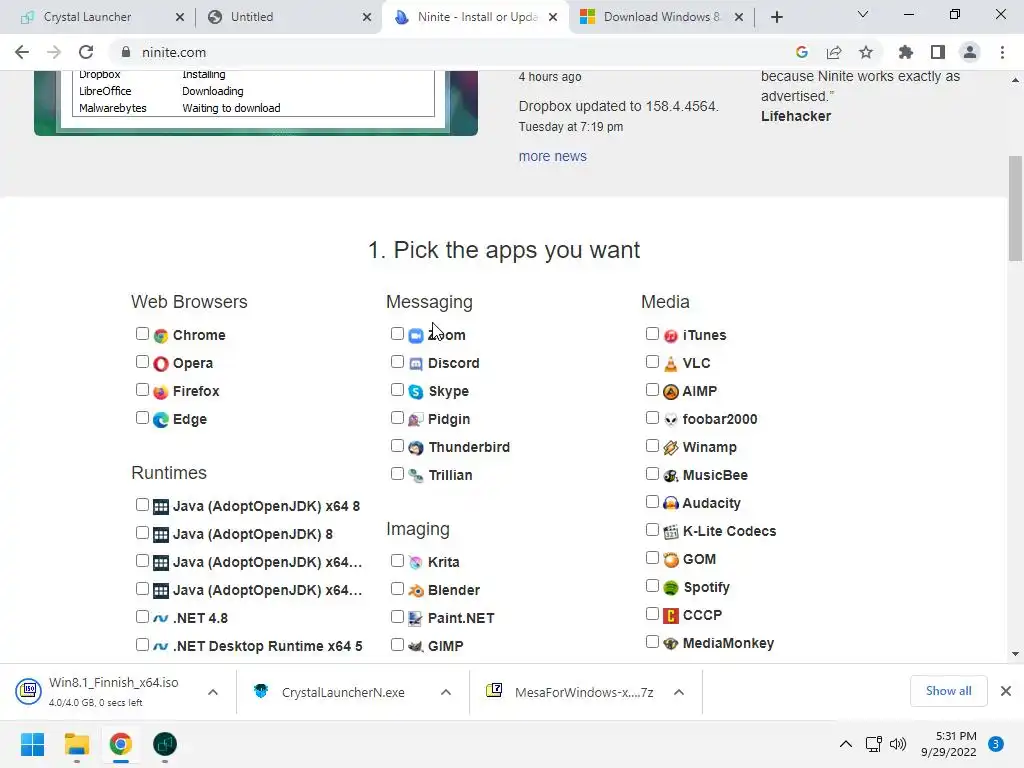Close the downloads bar

[x=1006, y=691]
